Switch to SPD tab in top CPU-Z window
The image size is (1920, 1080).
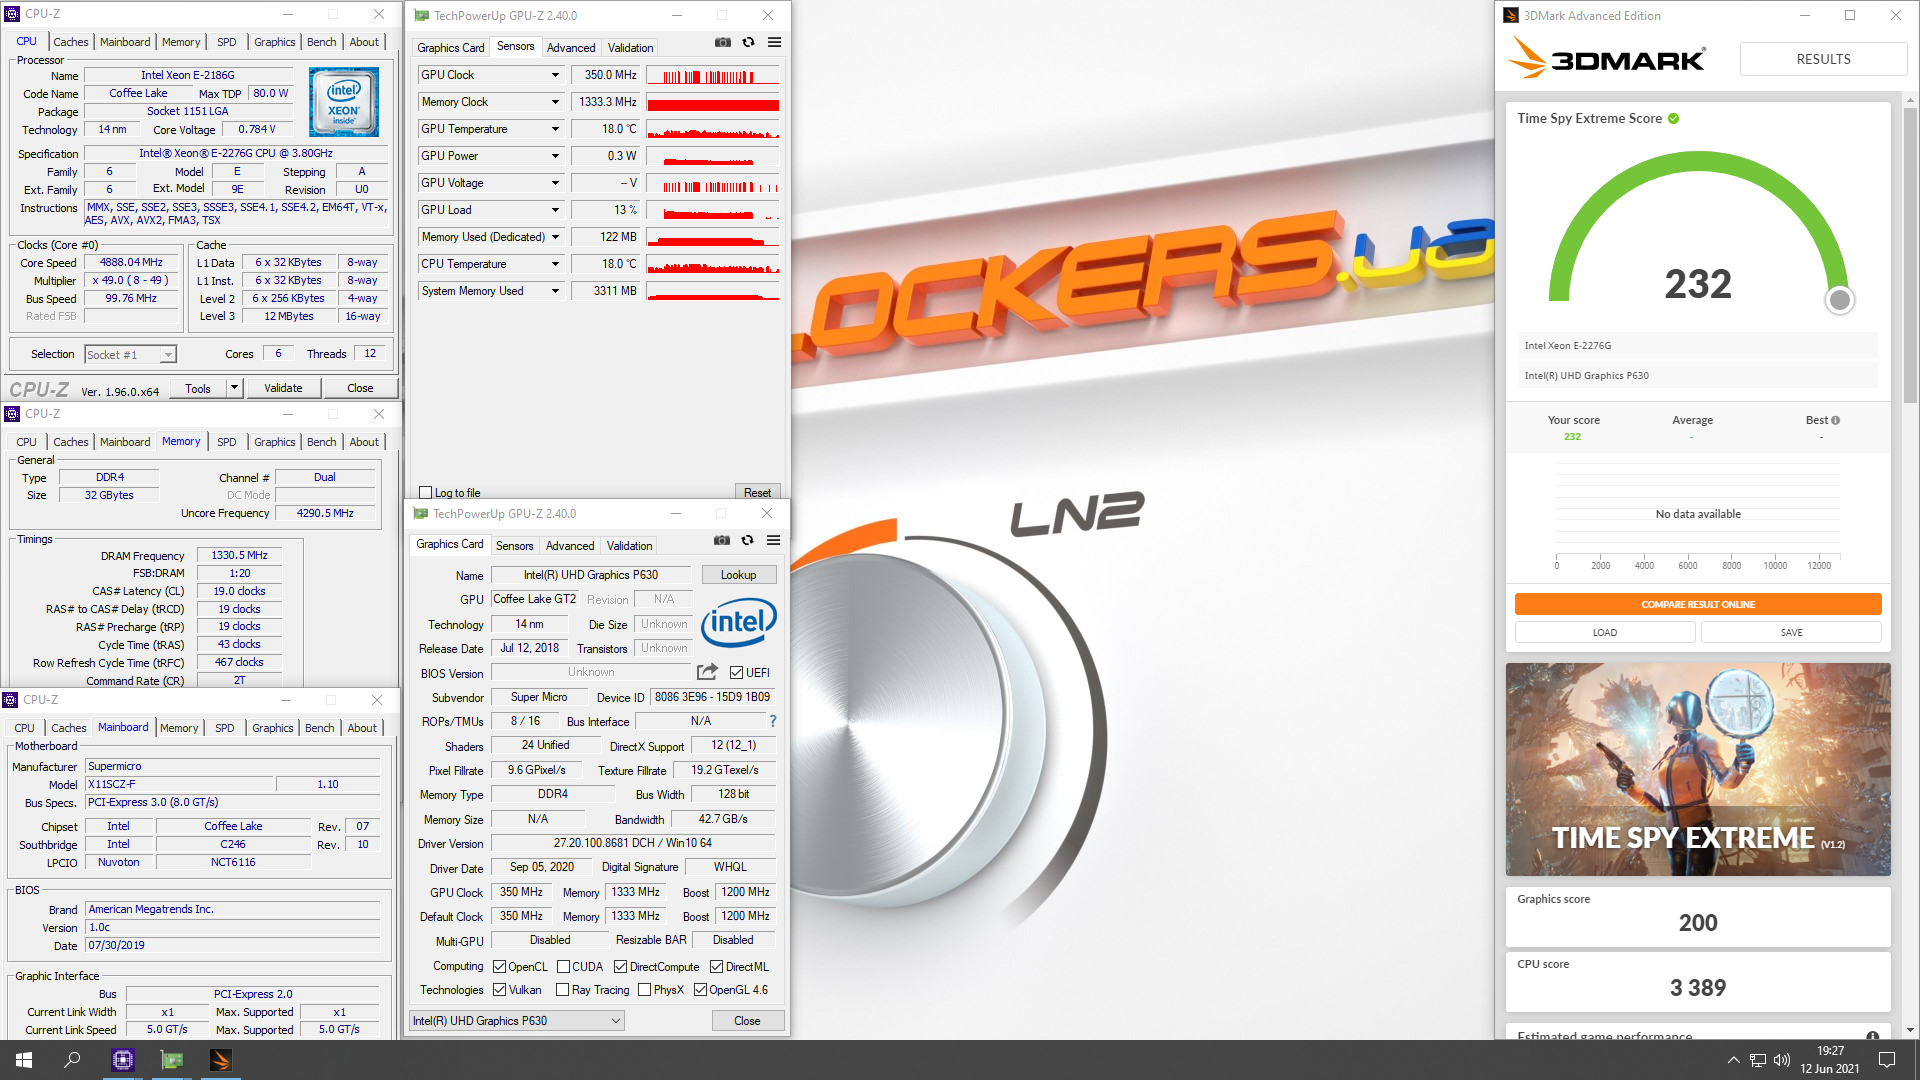[x=227, y=42]
